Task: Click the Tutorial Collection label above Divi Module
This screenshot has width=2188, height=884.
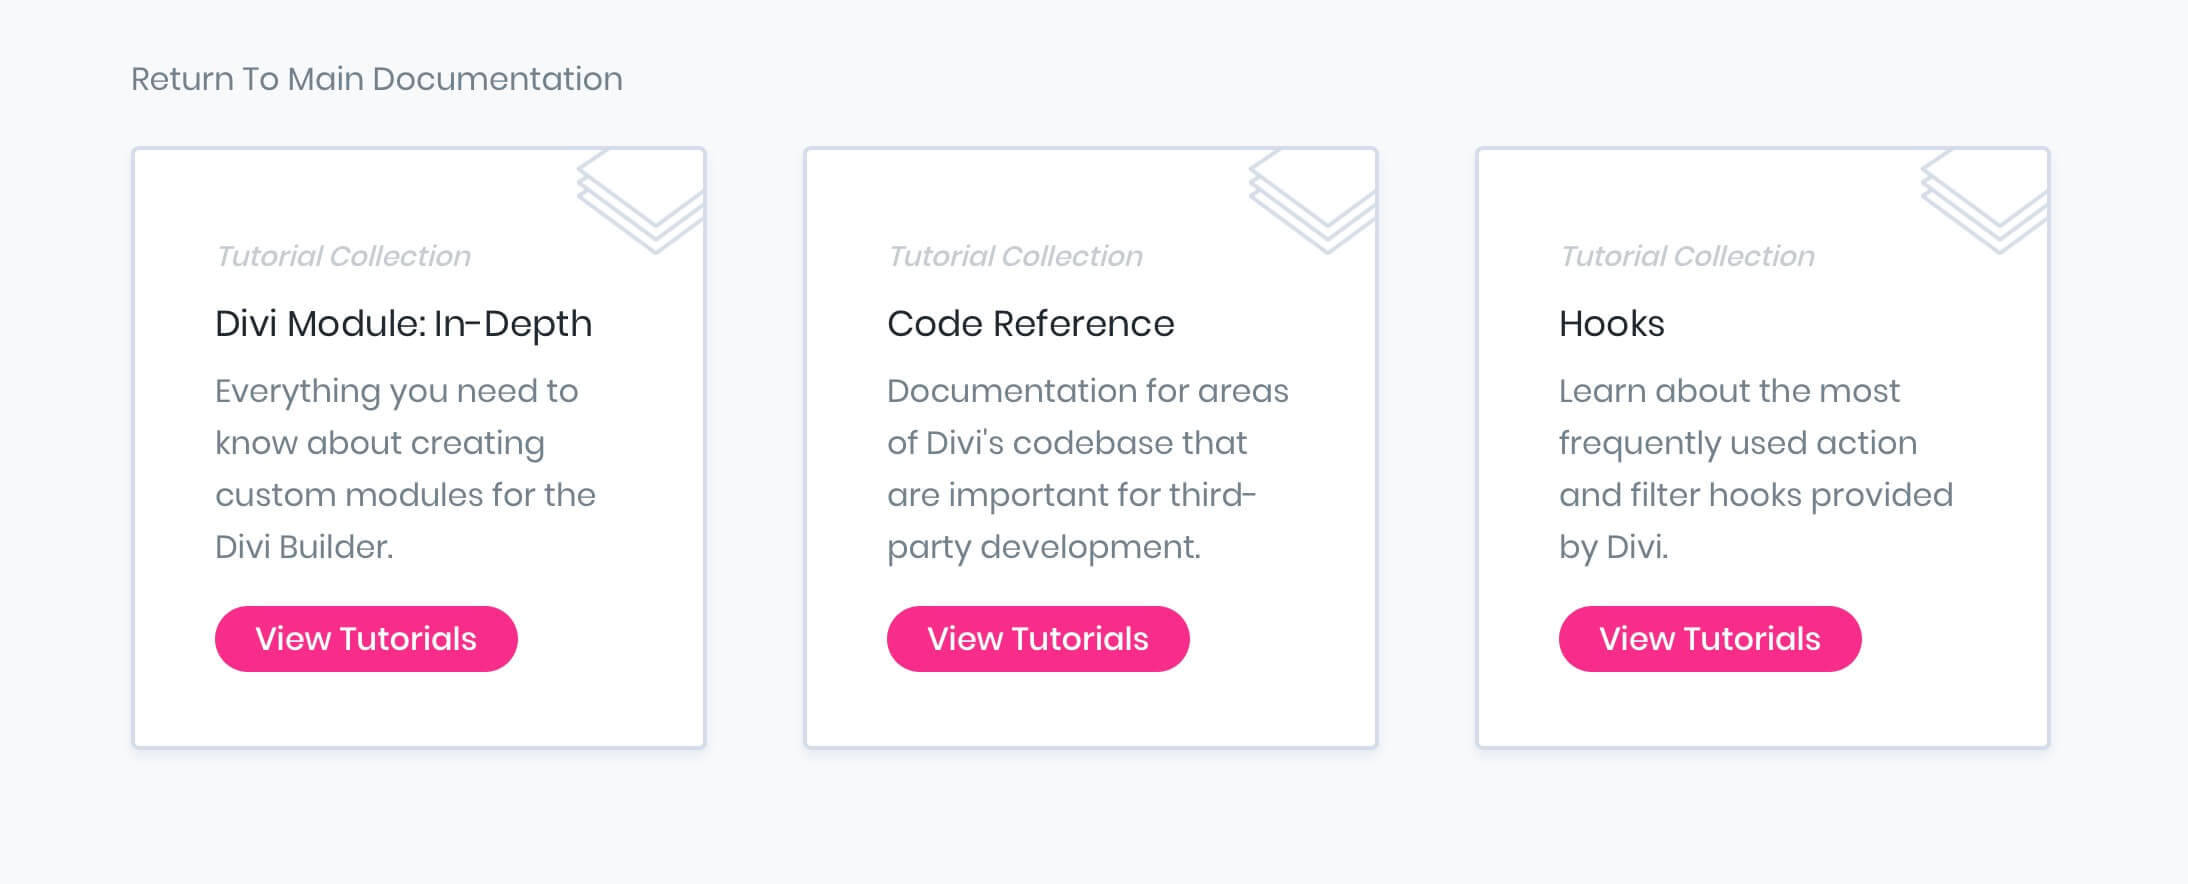Action: [343, 256]
